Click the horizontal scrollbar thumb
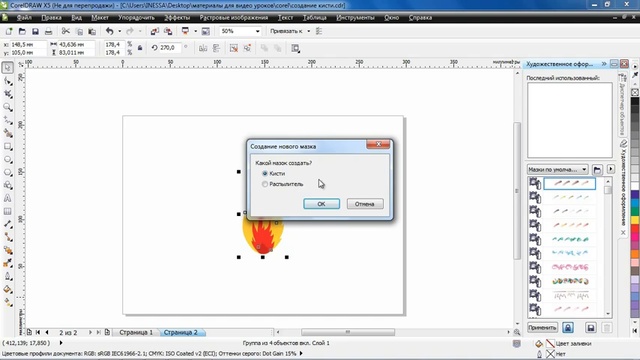Screen dimensions: 640x360 (x=348, y=332)
